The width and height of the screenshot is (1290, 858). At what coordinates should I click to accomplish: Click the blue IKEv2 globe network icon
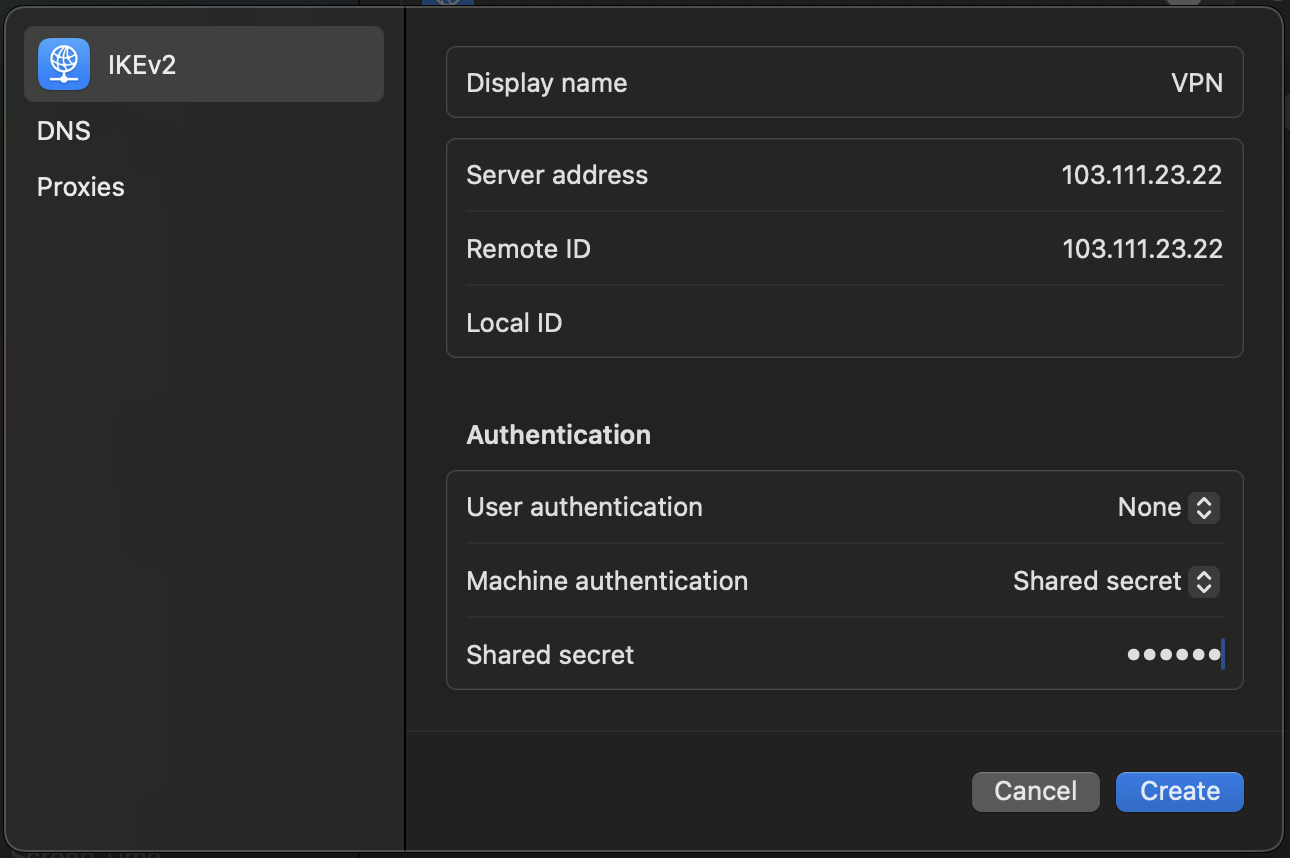tap(64, 64)
